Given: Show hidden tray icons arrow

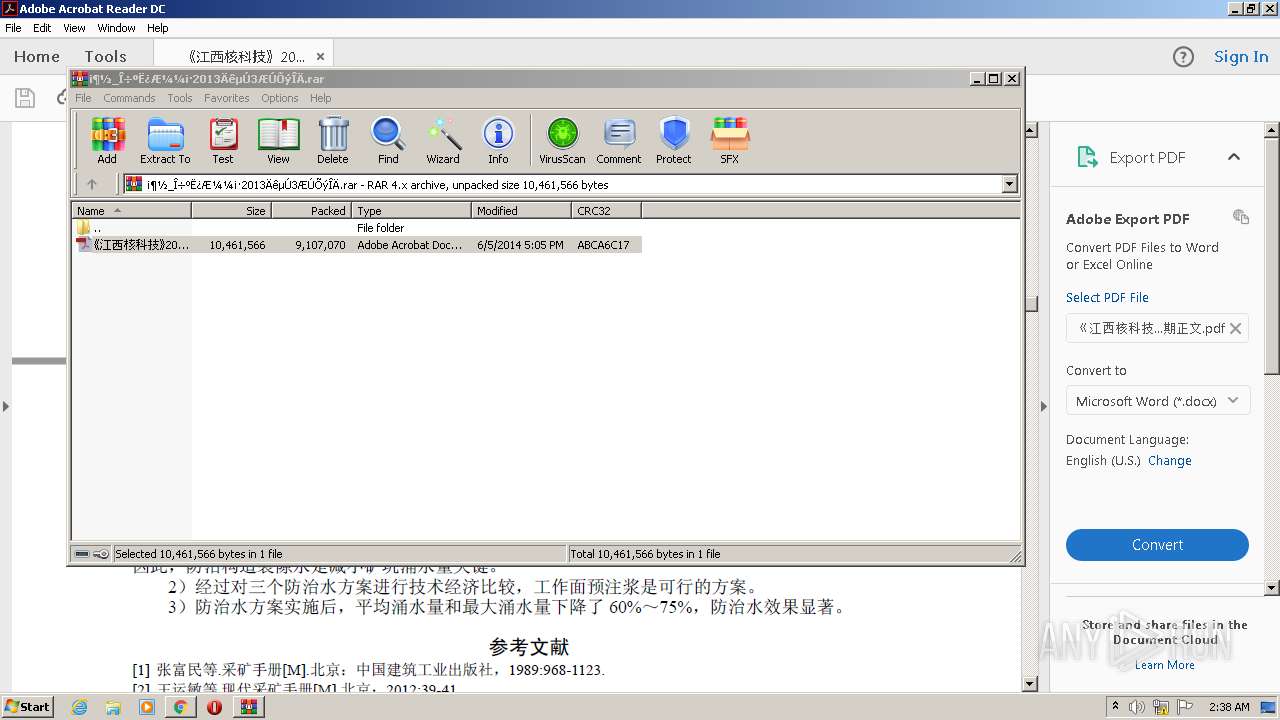Looking at the screenshot, I should tap(1115, 706).
